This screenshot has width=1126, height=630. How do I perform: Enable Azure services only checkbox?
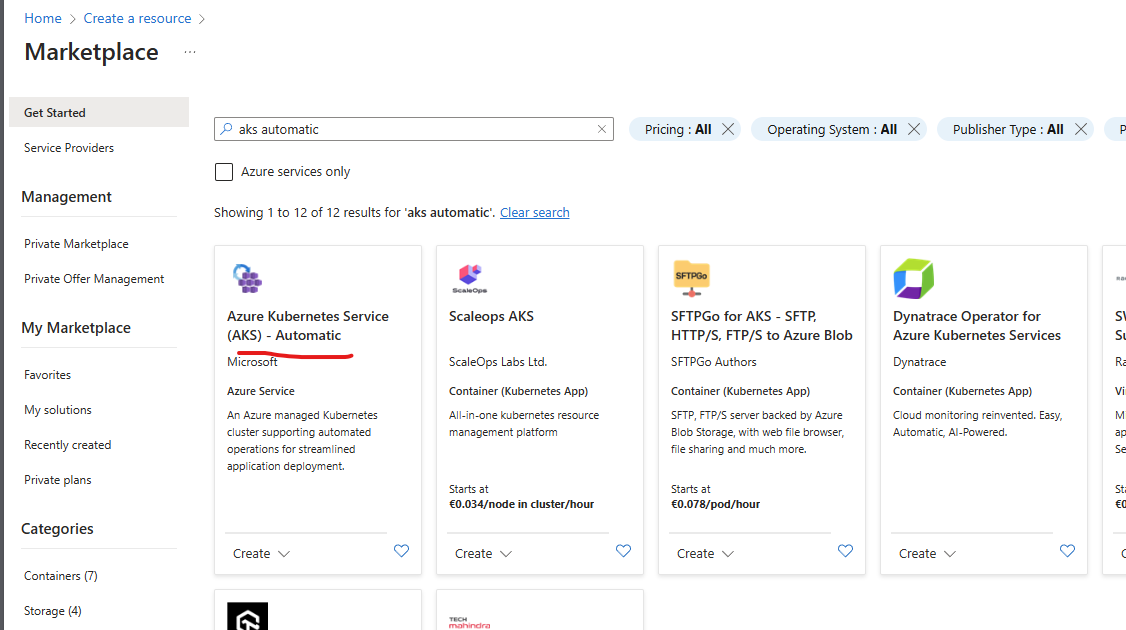(x=224, y=172)
